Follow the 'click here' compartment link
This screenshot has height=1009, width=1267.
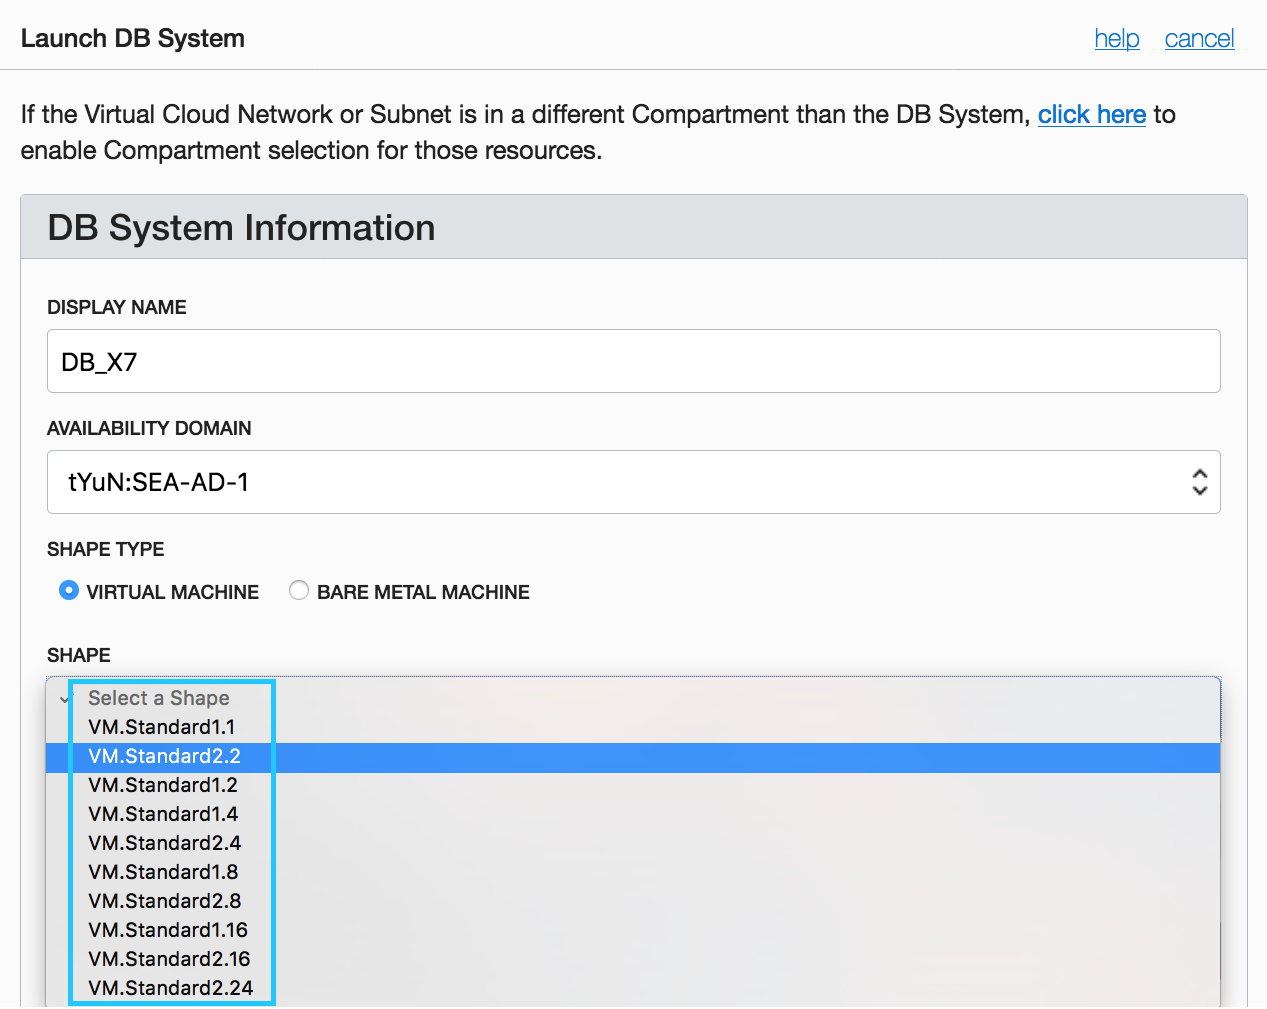1091,115
